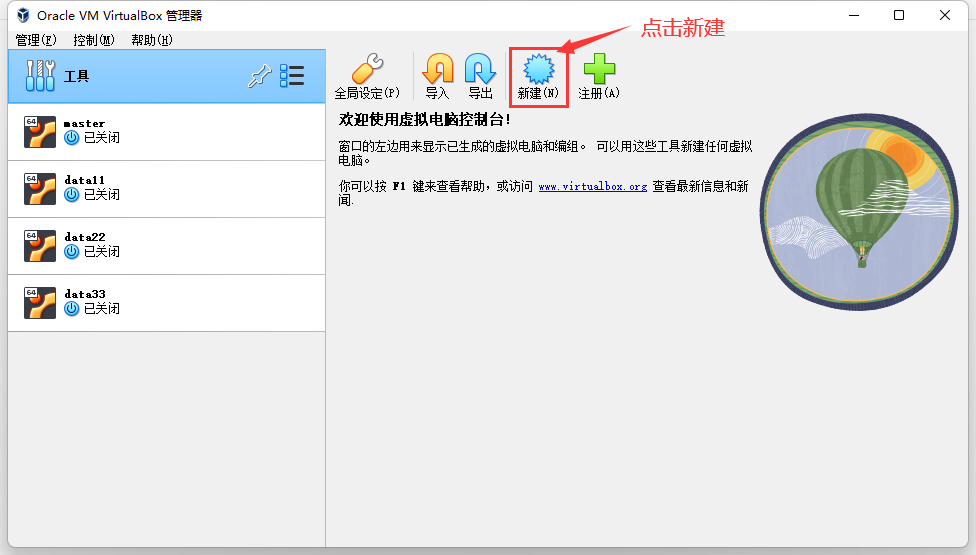The width and height of the screenshot is (976, 555).
Task: Click the Import (导入) arrow icon
Action: [x=438, y=68]
